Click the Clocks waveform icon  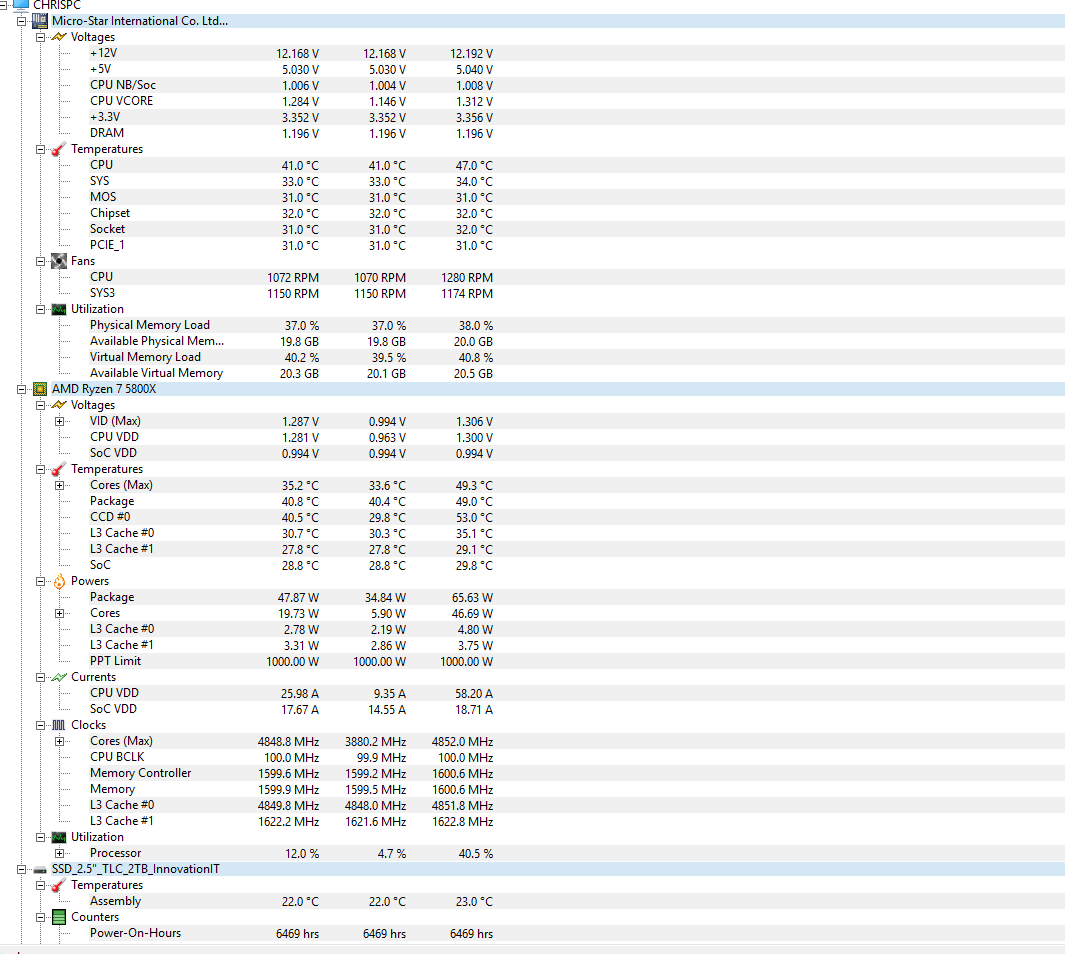pos(59,725)
